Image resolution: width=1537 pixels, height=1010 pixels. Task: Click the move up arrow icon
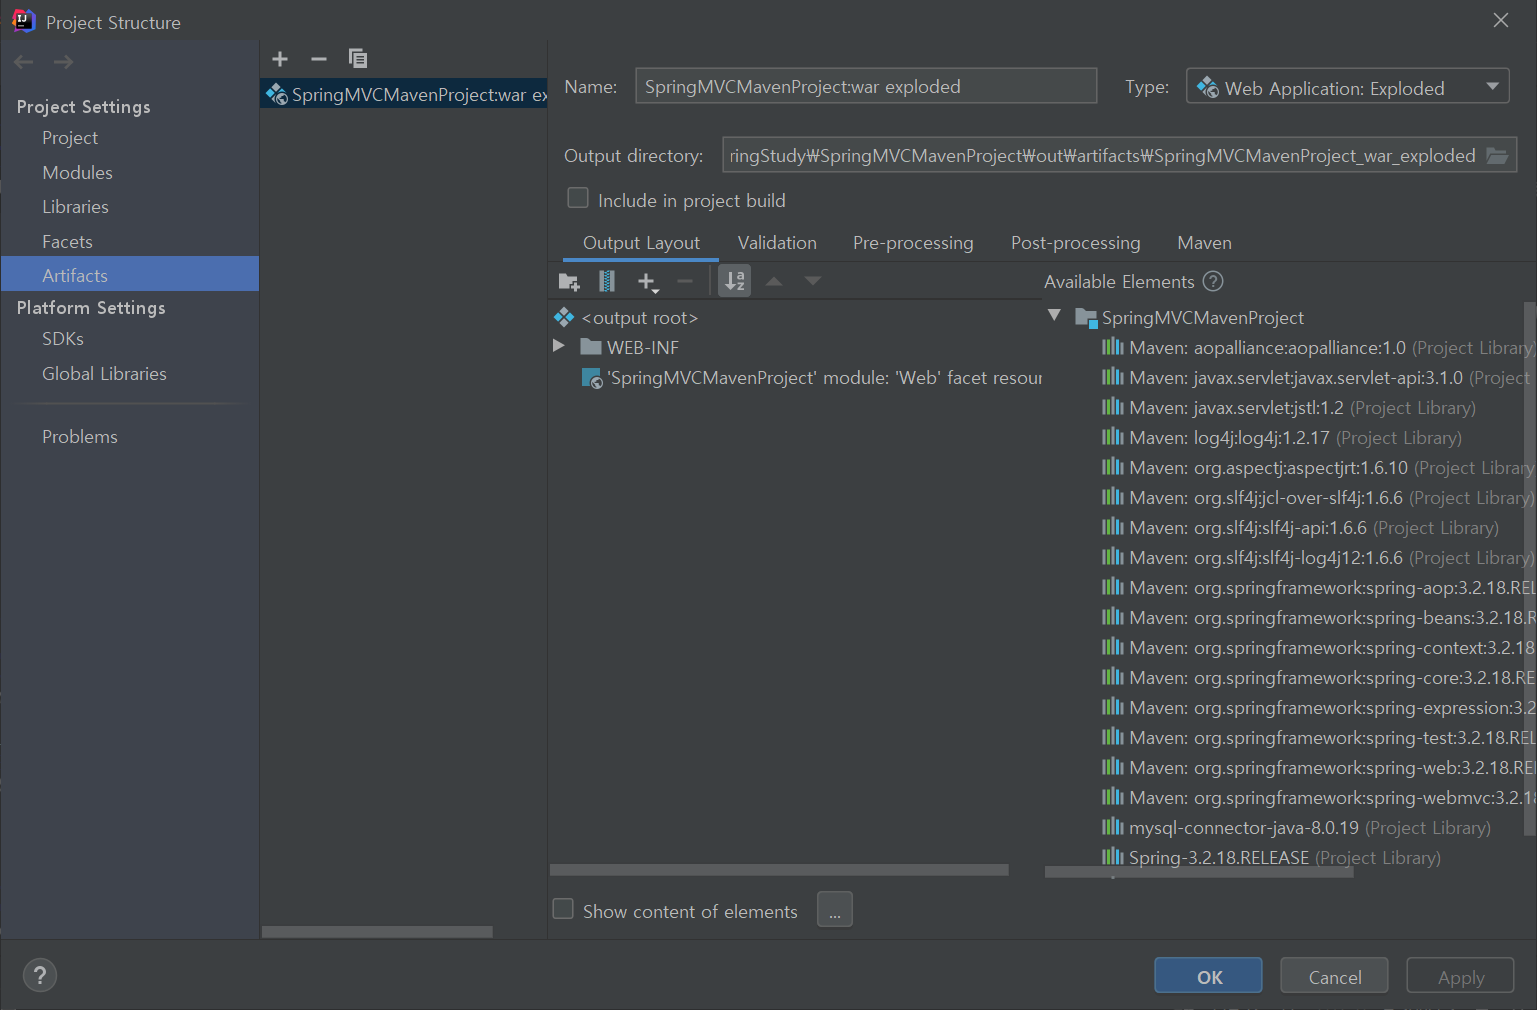(x=774, y=282)
